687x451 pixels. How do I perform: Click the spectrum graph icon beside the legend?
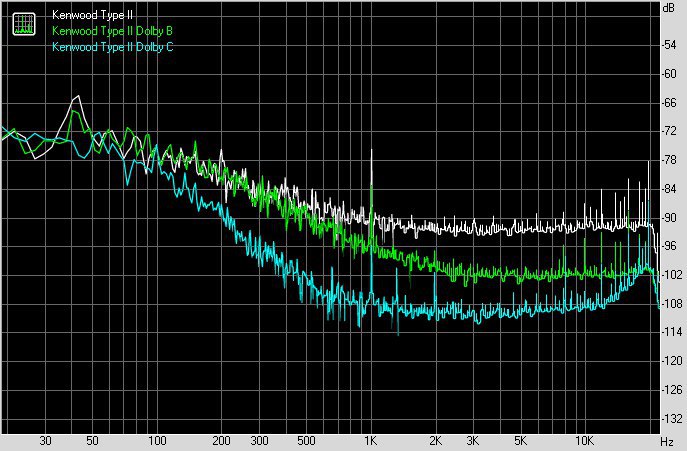(x=24, y=24)
